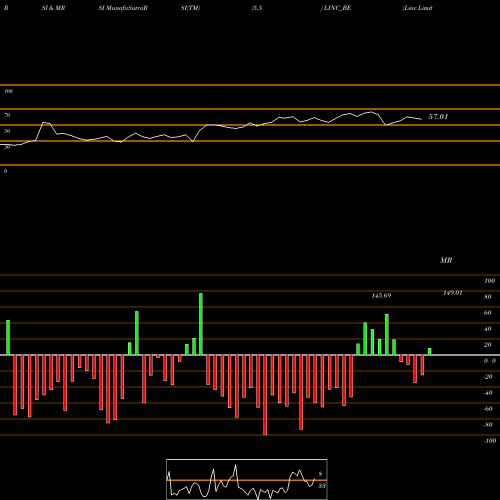Click the RSI axis label 70
500x500 pixels.
click(x=7, y=115)
